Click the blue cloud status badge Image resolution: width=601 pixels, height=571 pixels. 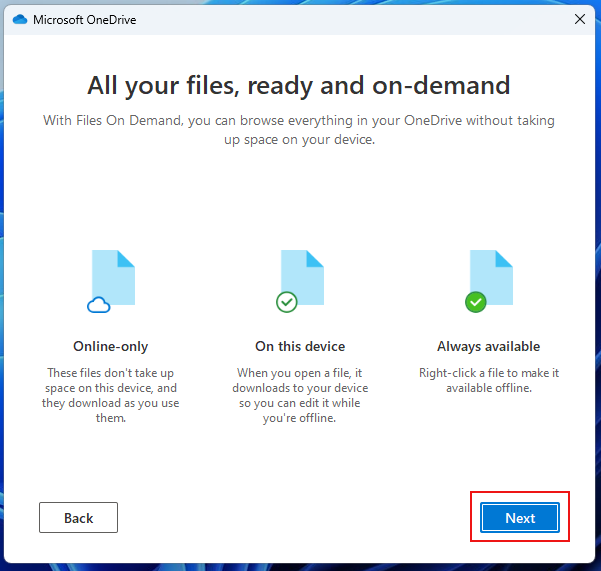(x=99, y=305)
